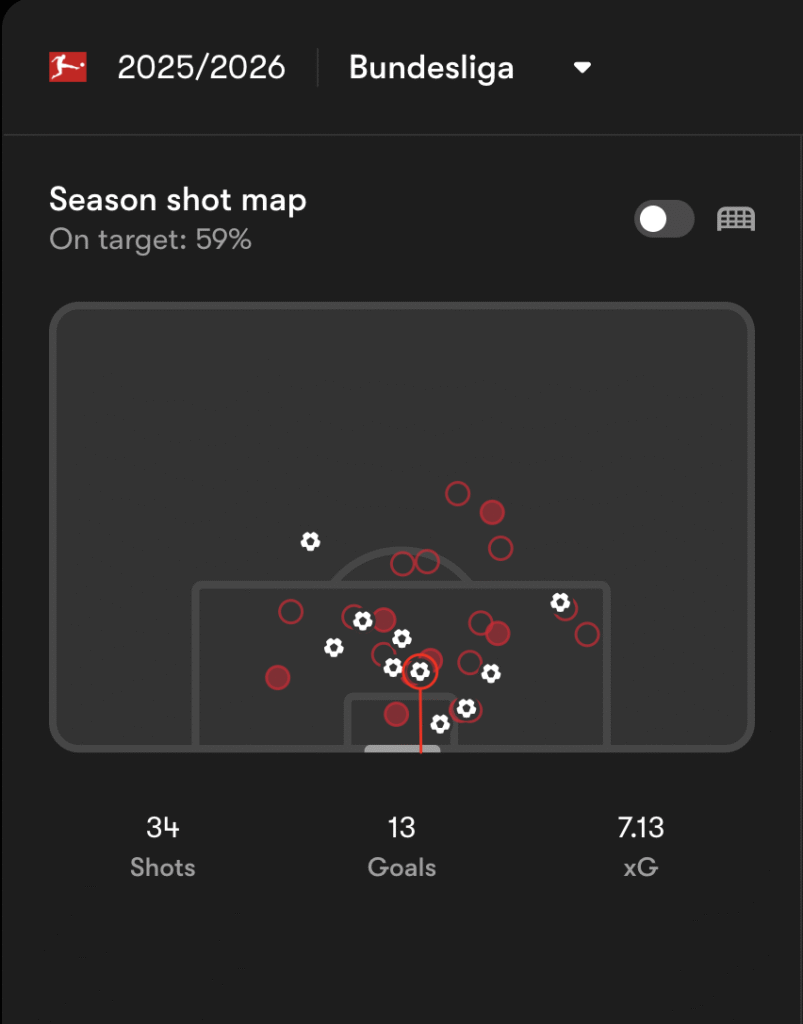This screenshot has height=1024, width=803.
Task: Select the rightmost hollow shot circle
Action: point(587,634)
